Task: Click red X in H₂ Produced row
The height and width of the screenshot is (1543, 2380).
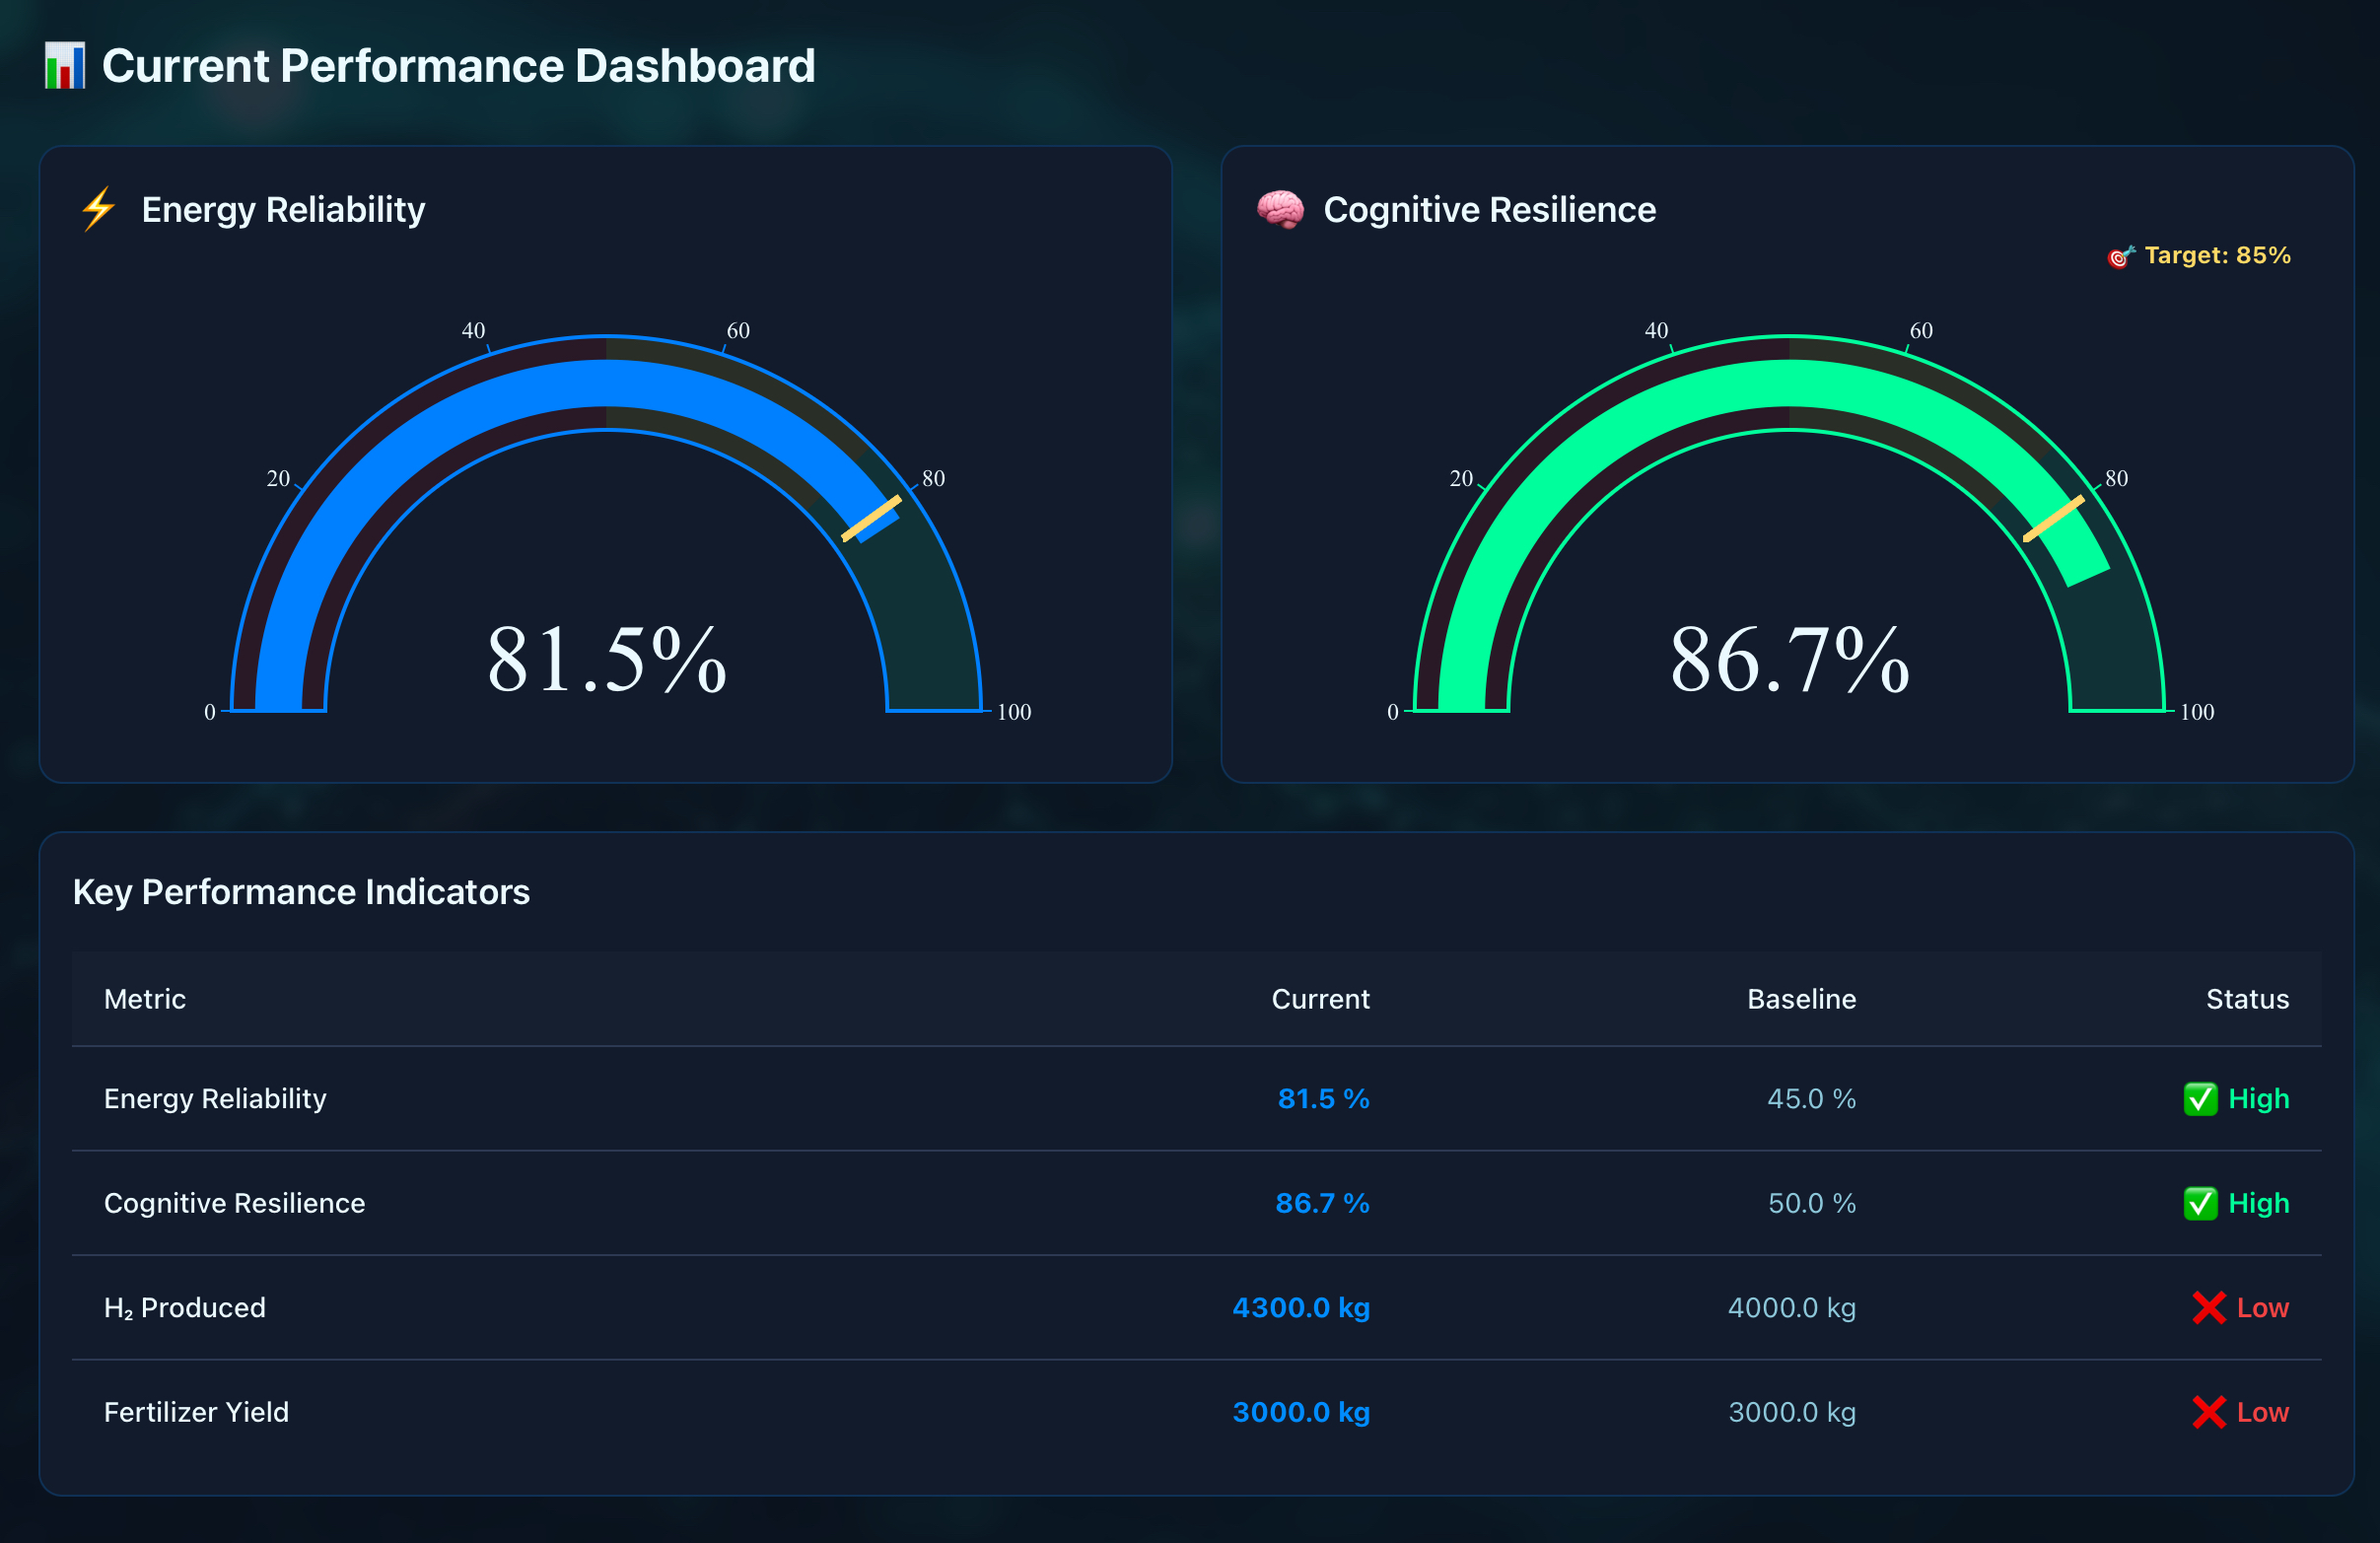Action: pos(2208,1308)
